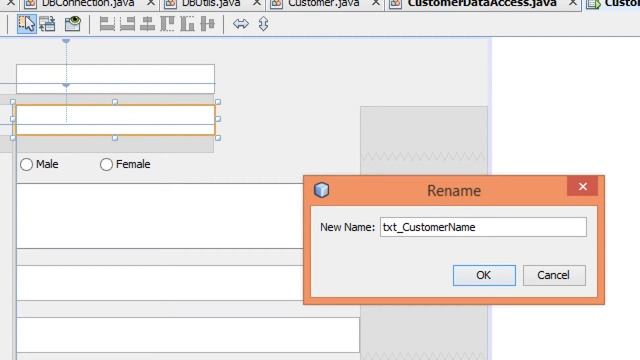Align components bottom in row
The height and width of the screenshot is (360, 640).
(x=187, y=24)
